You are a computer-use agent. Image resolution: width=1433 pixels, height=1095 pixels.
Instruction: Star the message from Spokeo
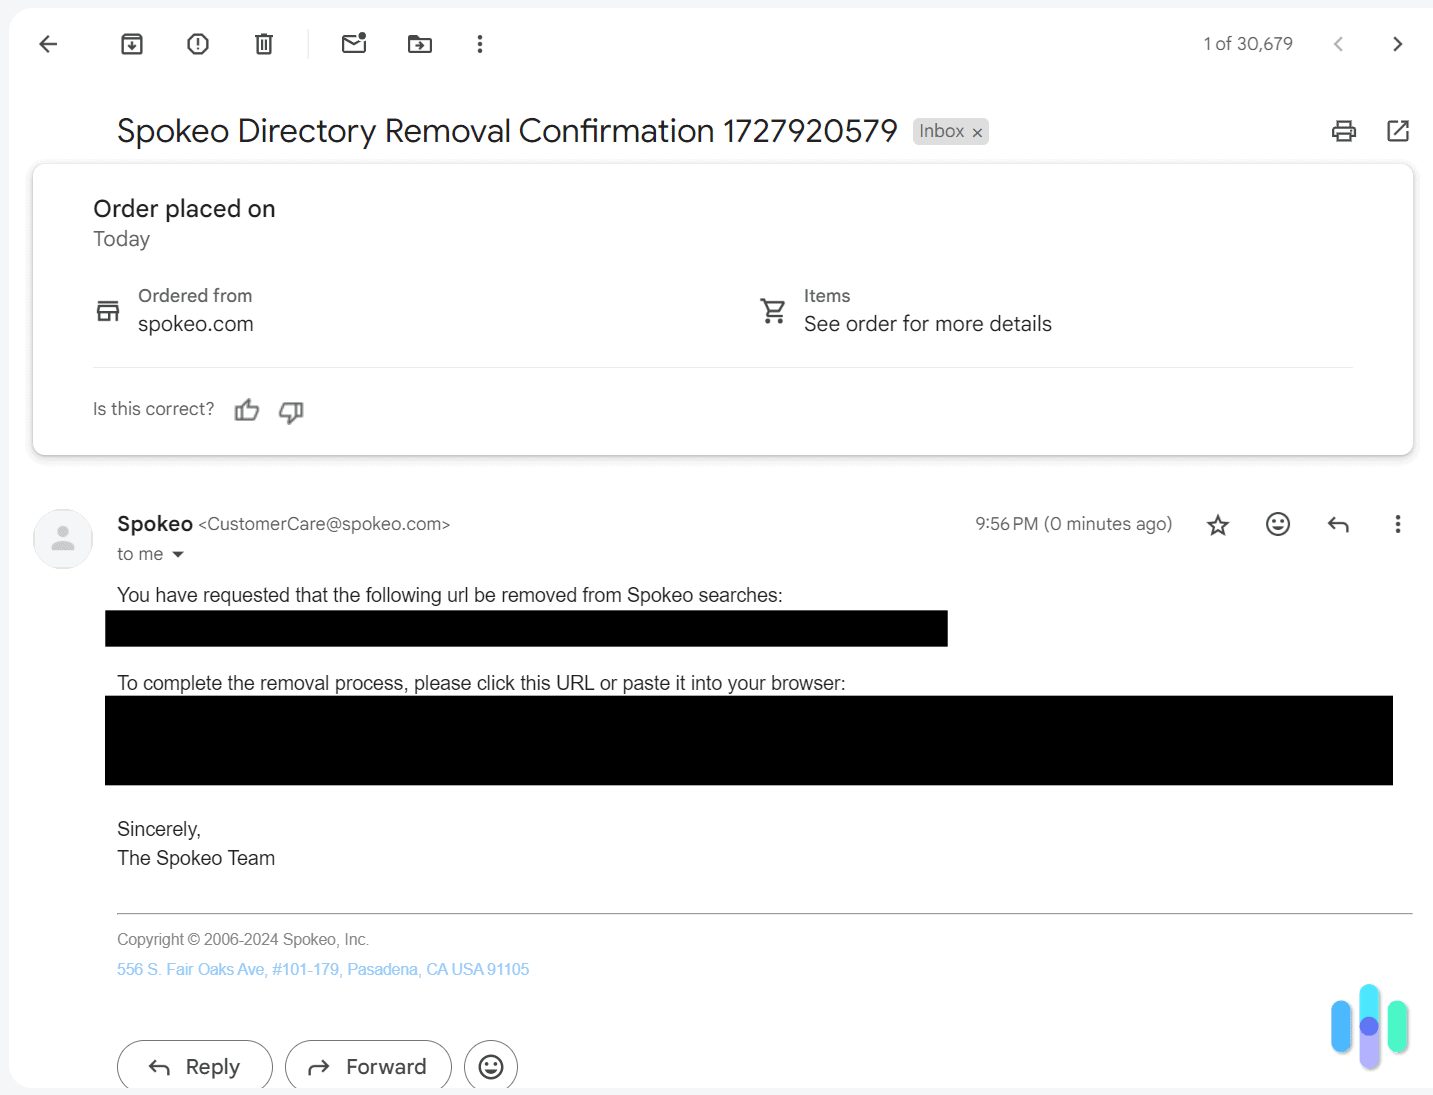(1217, 524)
